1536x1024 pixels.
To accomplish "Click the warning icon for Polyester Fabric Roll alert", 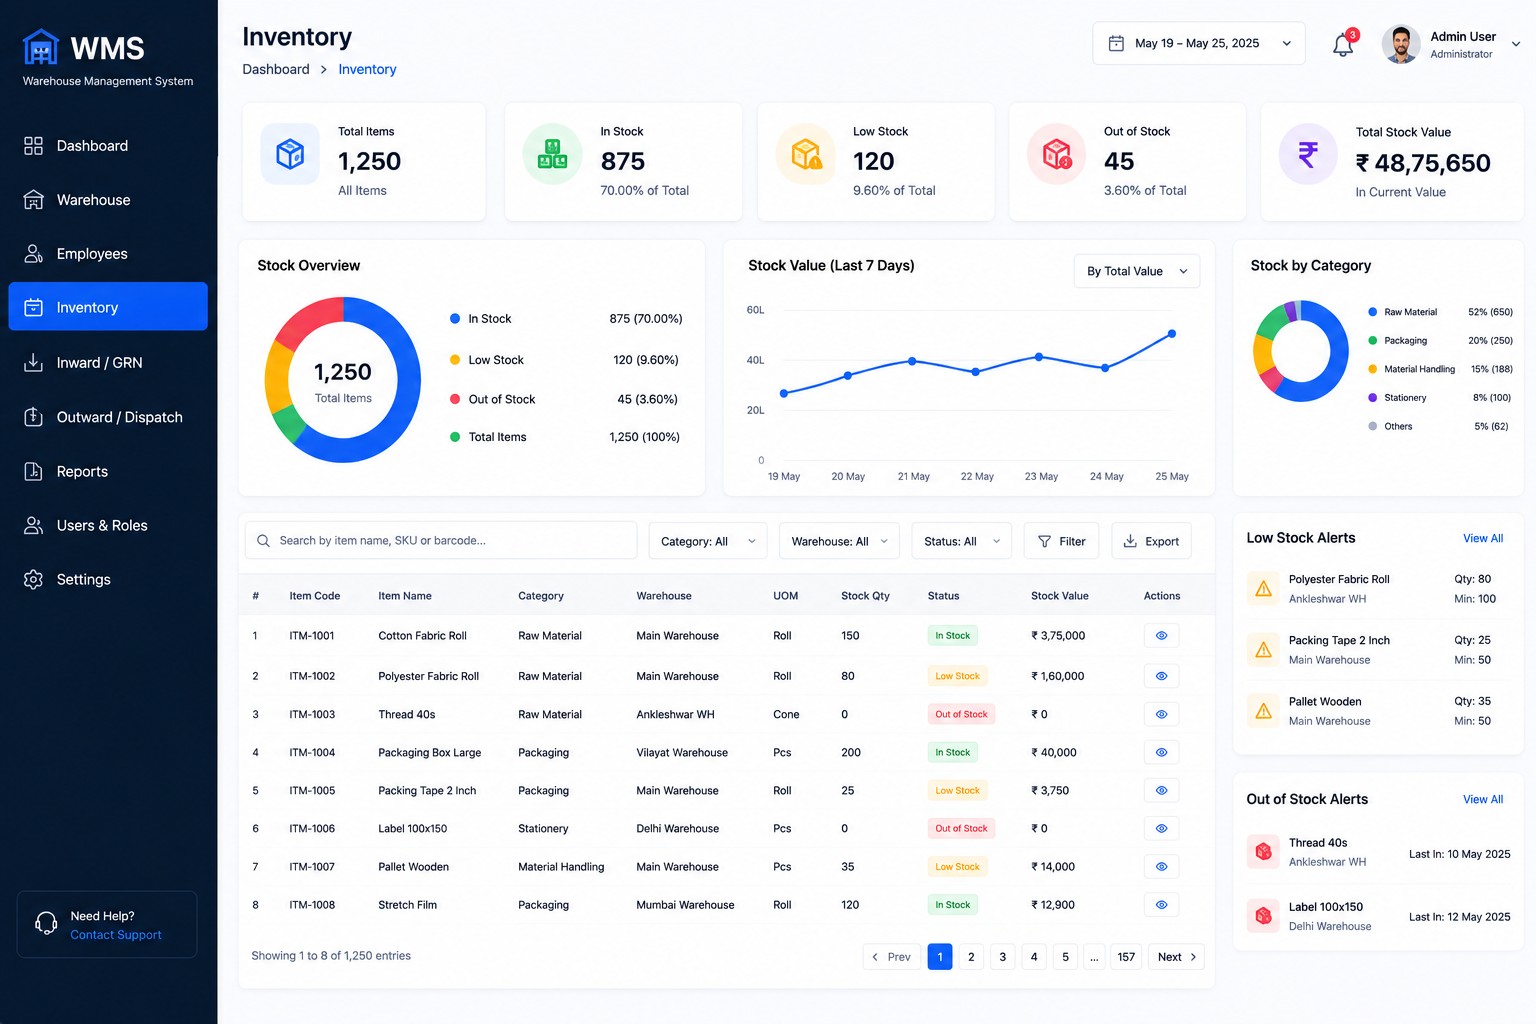I will coord(1264,589).
